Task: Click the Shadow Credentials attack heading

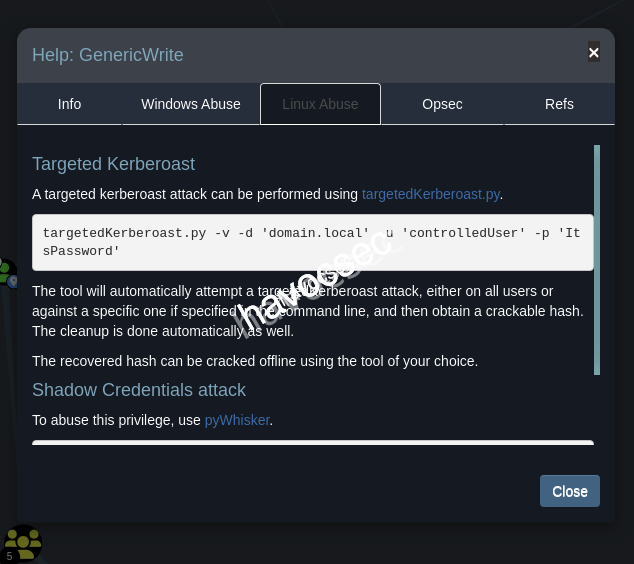Action: pos(139,390)
